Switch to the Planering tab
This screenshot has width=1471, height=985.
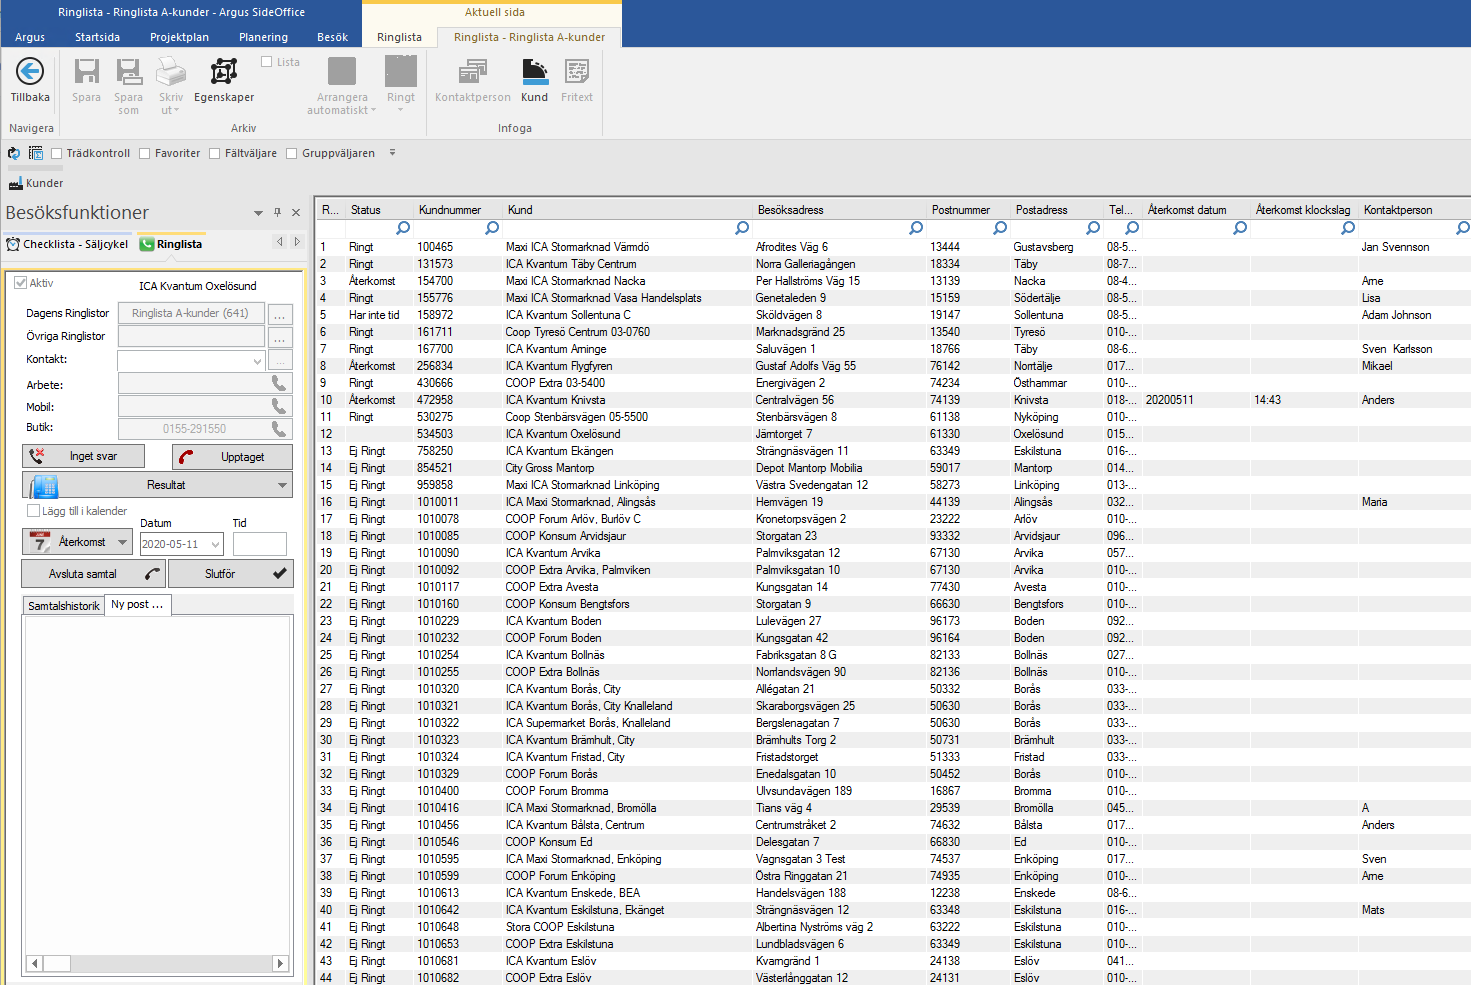(x=264, y=37)
